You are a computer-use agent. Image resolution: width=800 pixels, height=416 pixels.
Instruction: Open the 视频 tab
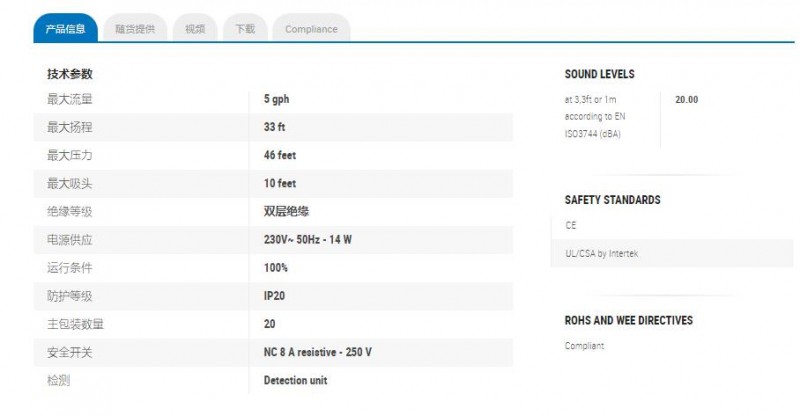[x=195, y=29]
